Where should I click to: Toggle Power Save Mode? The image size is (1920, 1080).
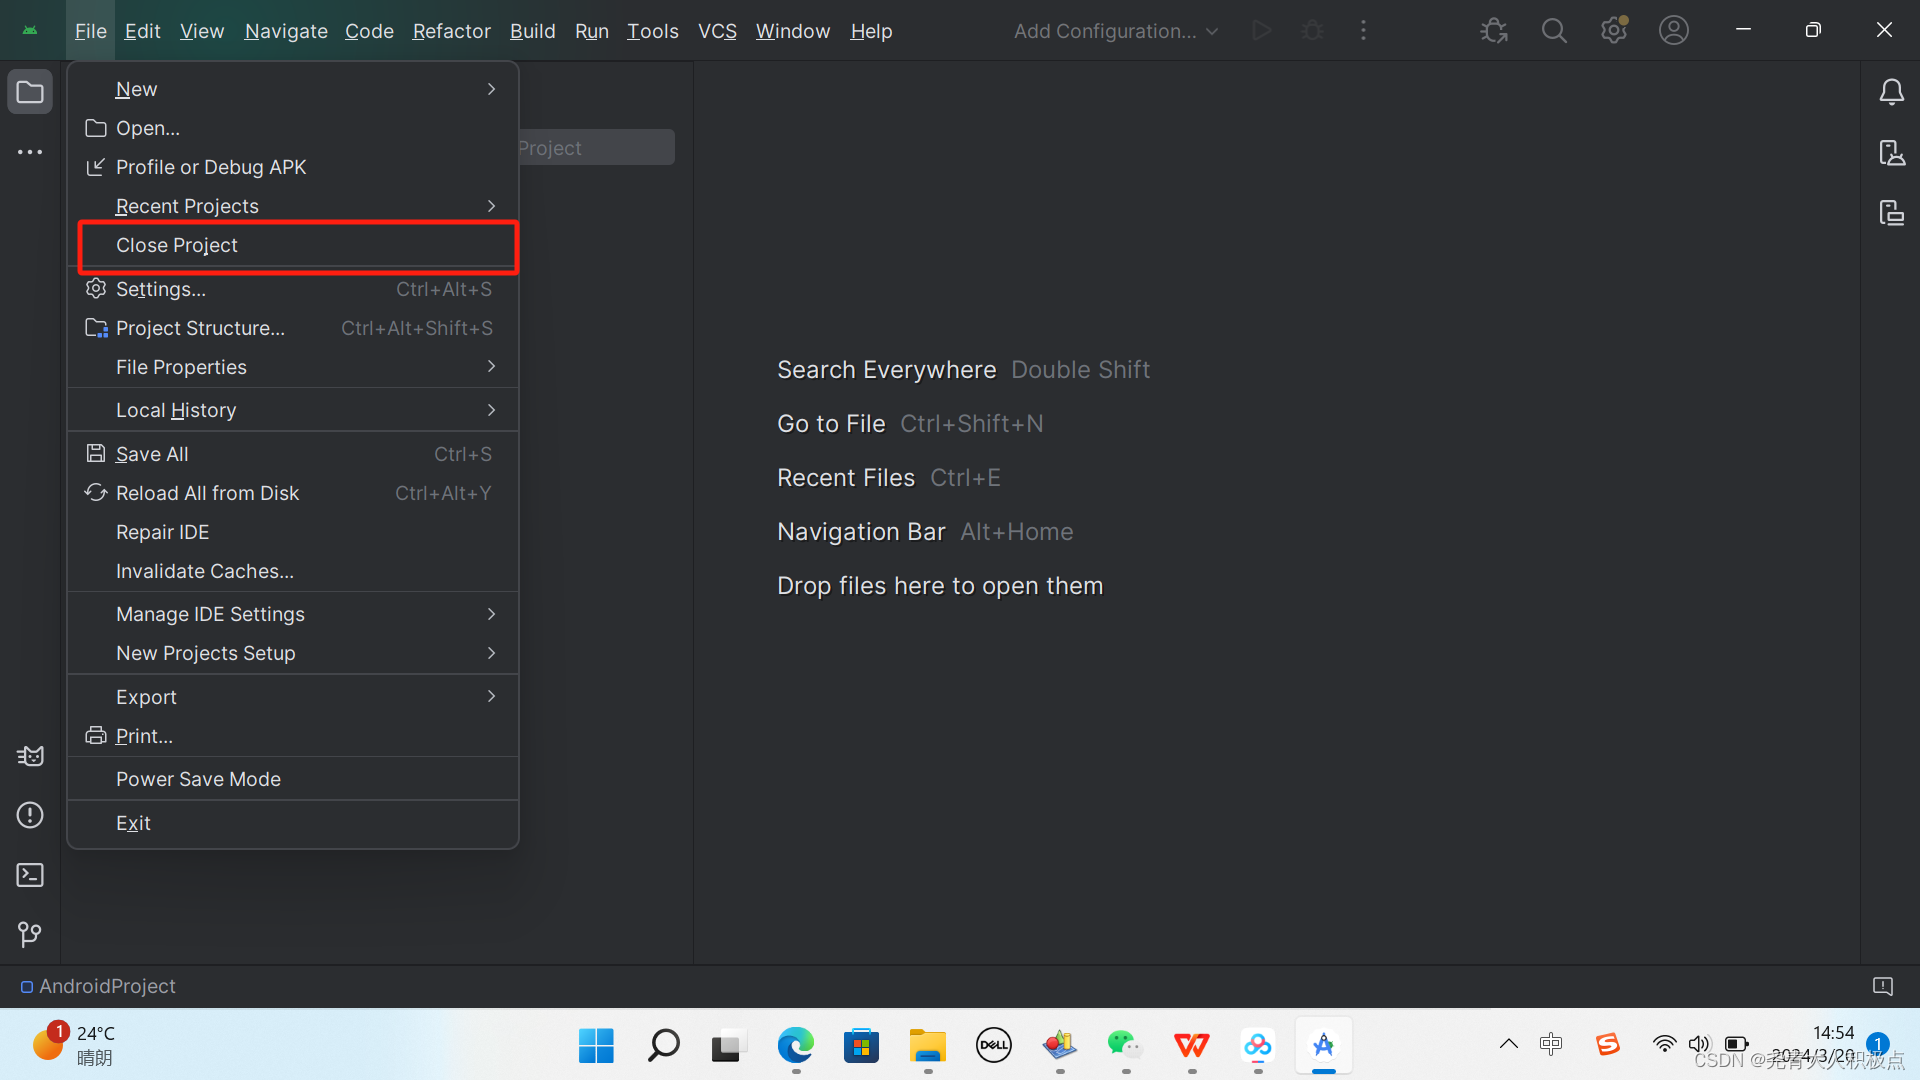click(x=198, y=779)
